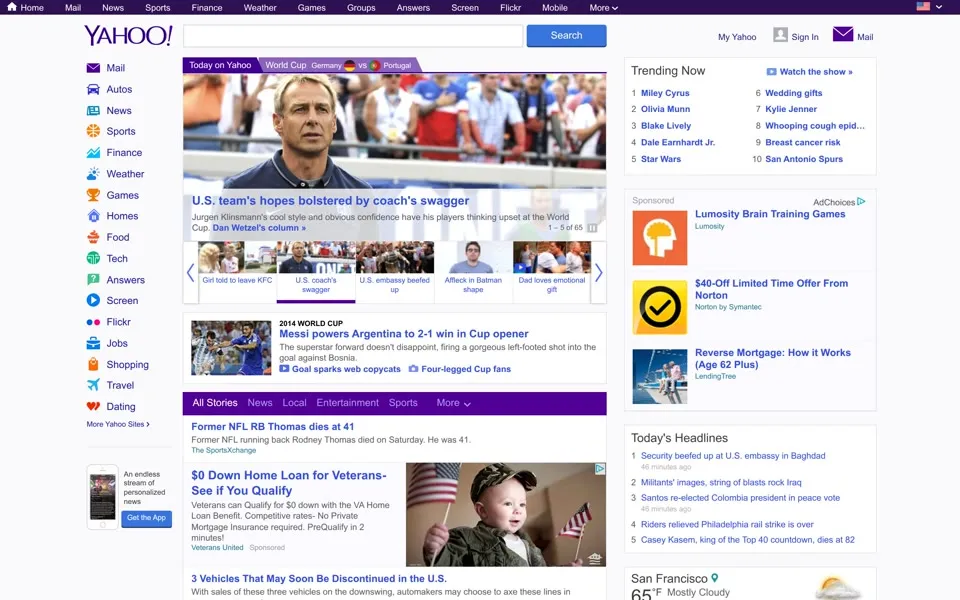Screen dimensions: 960x600
Task: Click the Yahoo logo
Action: point(128,36)
